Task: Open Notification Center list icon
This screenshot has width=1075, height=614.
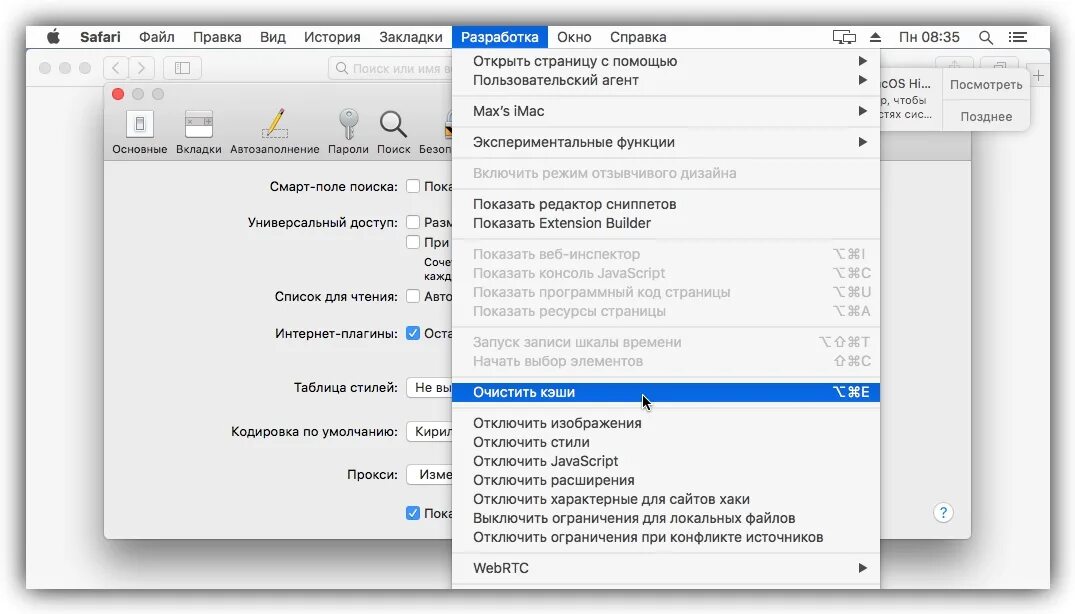Action: coord(1018,37)
